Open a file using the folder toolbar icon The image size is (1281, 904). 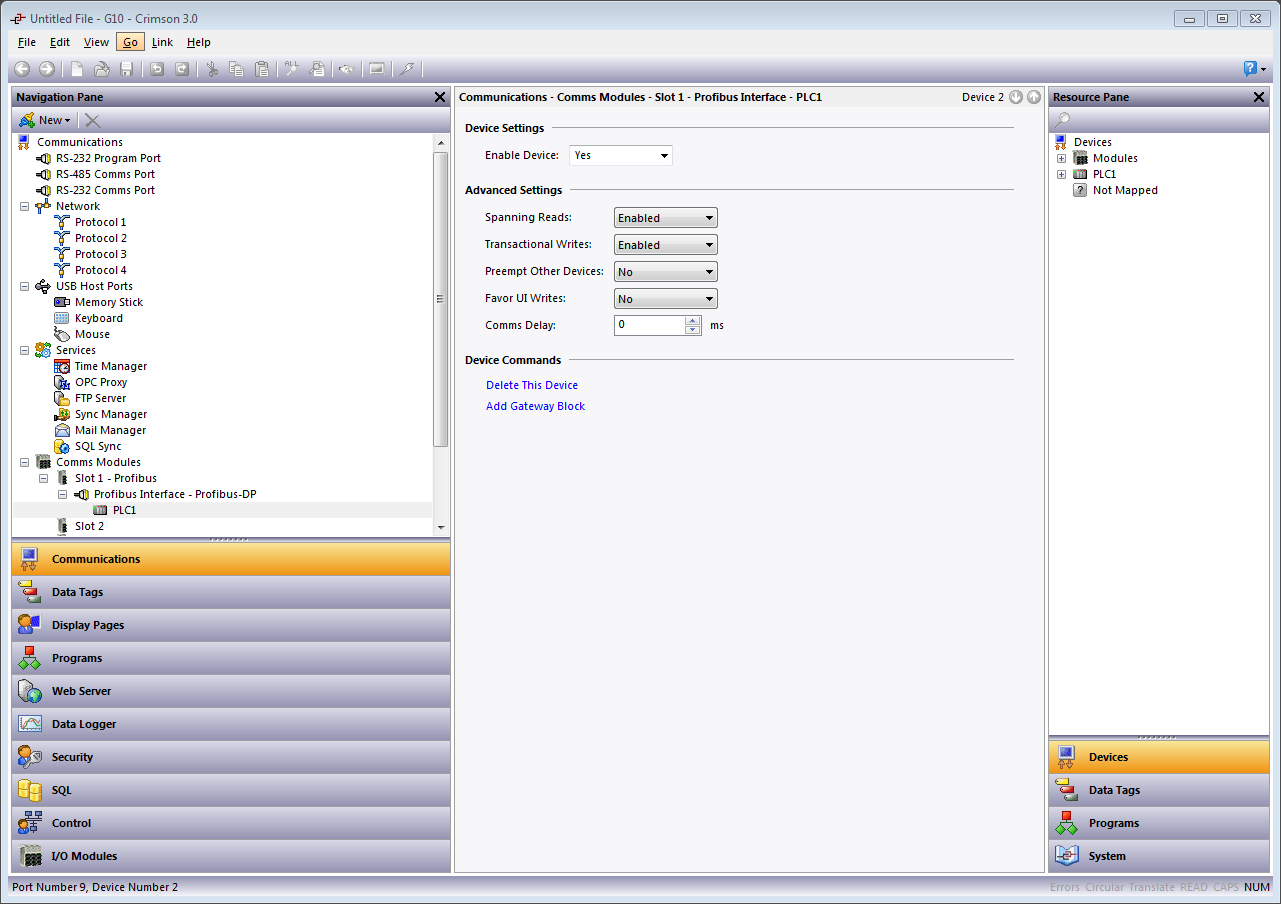[102, 69]
